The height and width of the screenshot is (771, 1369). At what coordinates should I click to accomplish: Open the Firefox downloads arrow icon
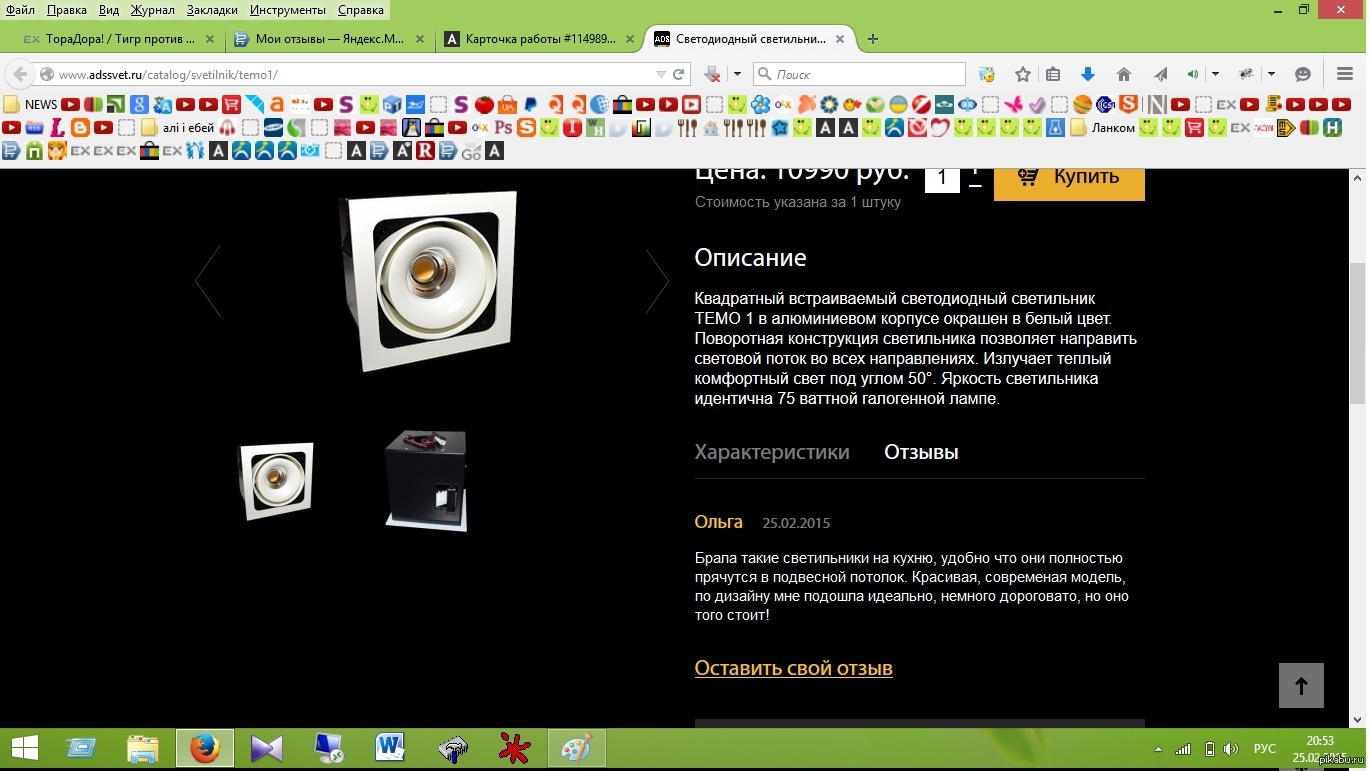1088,74
